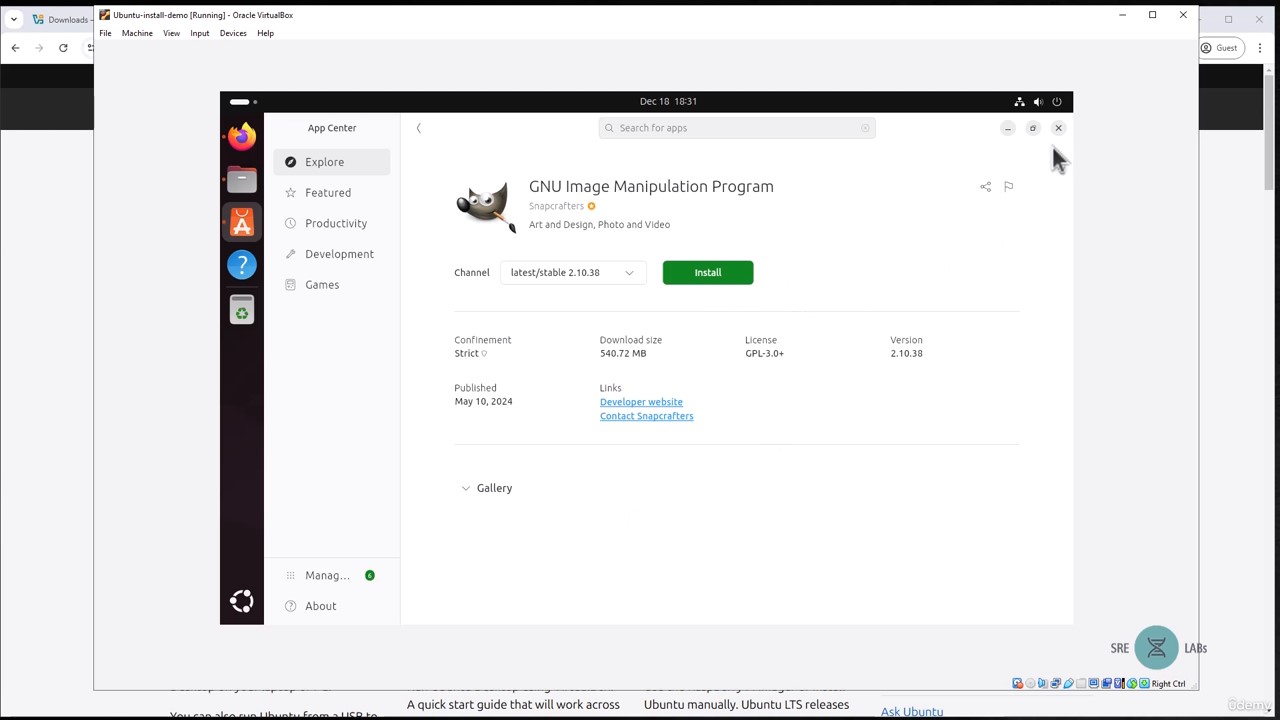Clear the search field with the x icon
This screenshot has width=1280, height=720.
(865, 128)
